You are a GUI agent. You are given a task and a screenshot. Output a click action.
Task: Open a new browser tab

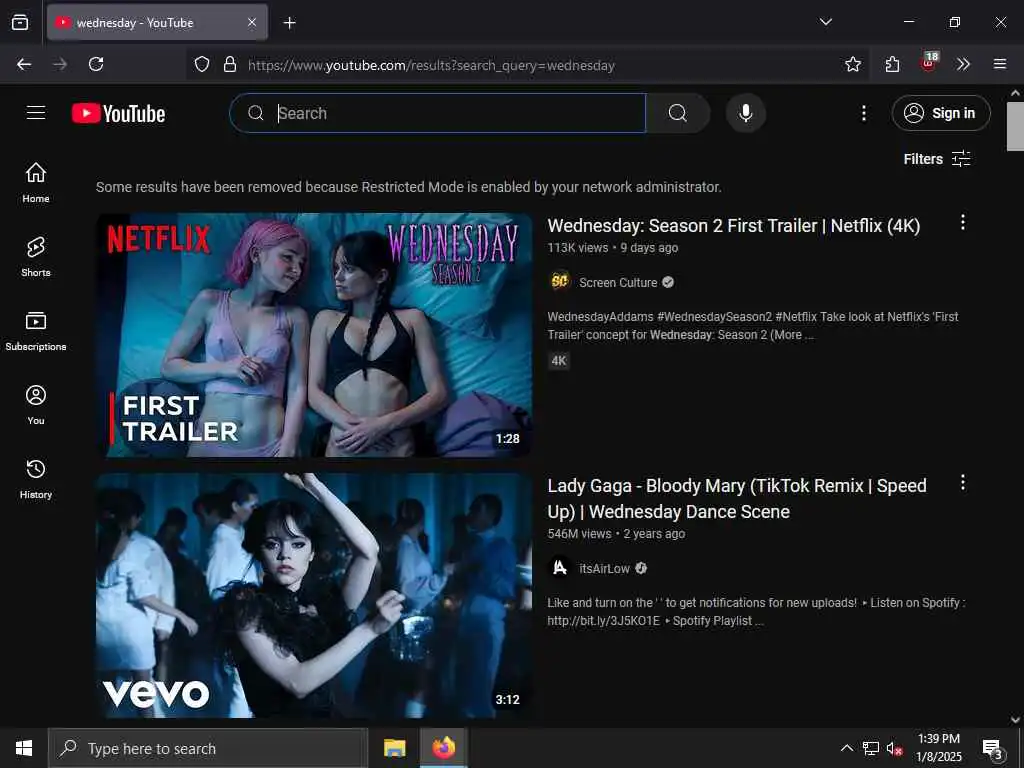[x=289, y=23]
